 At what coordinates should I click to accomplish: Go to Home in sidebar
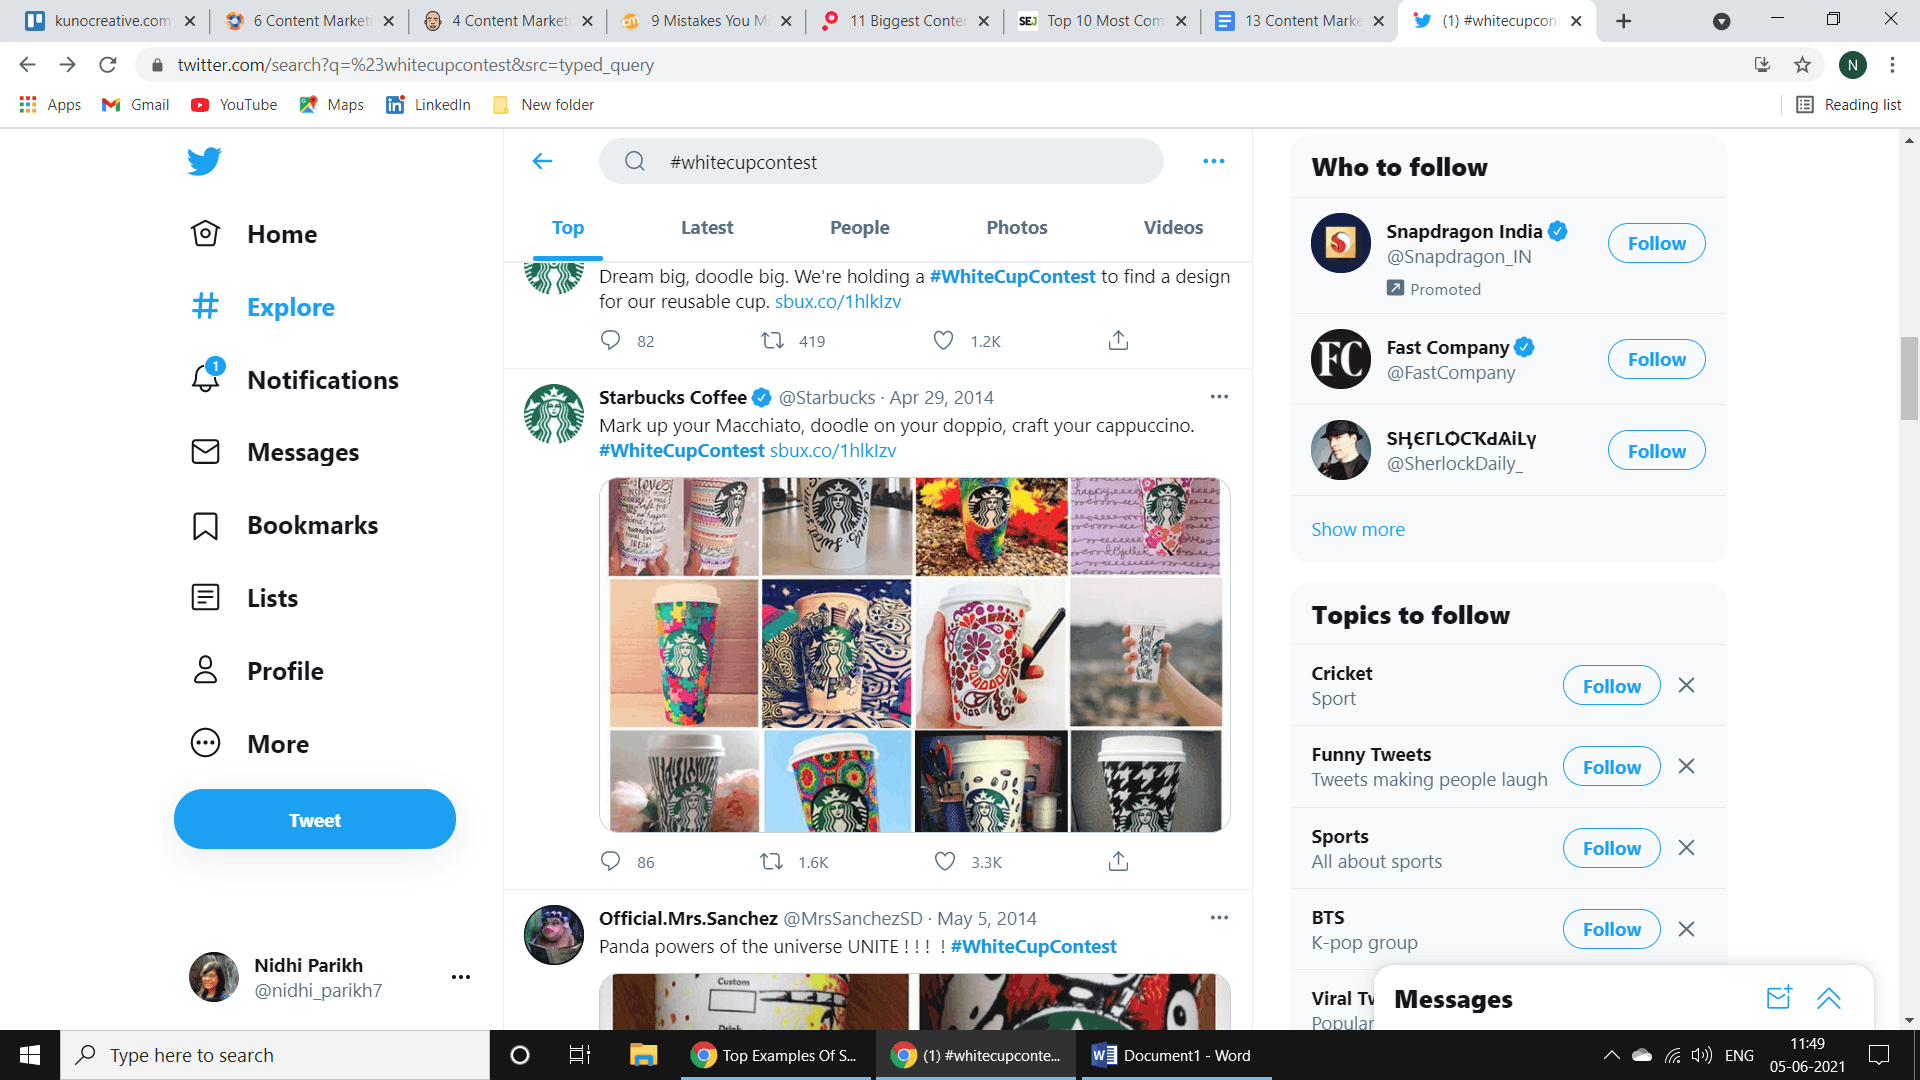click(254, 234)
